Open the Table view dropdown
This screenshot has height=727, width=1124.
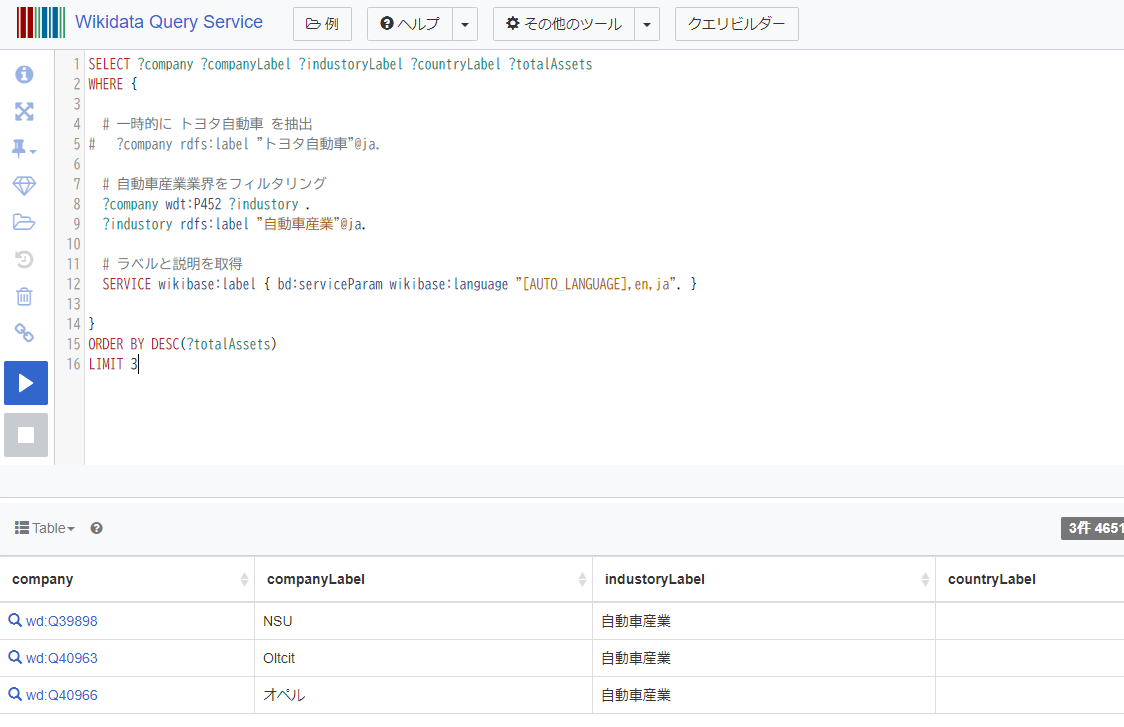[44, 528]
